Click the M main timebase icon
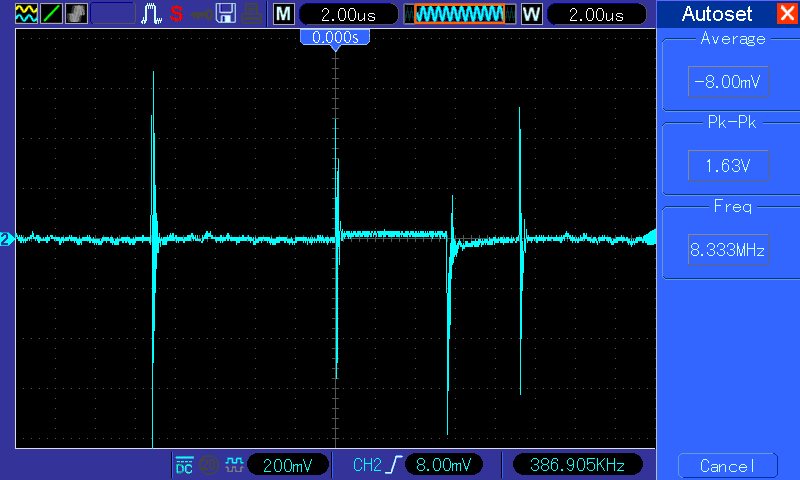Image resolution: width=800 pixels, height=480 pixels. [284, 14]
